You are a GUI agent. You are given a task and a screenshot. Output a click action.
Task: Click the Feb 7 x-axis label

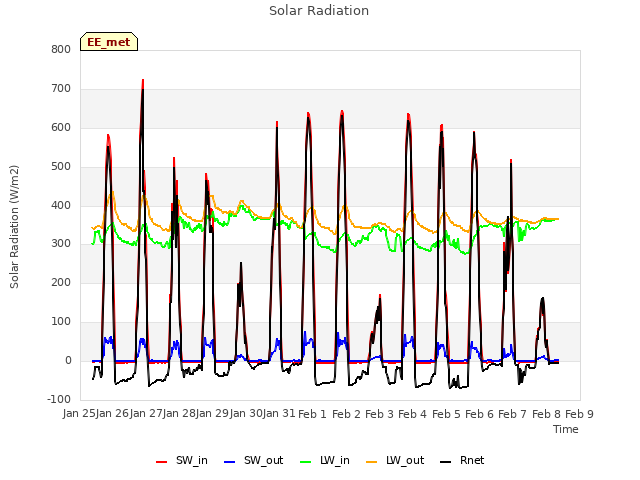click(513, 414)
